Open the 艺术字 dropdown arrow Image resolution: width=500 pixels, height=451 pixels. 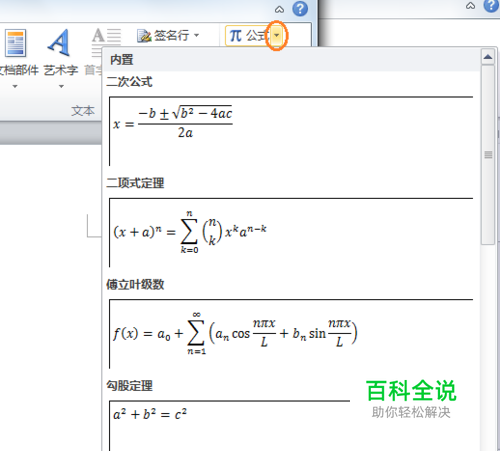coord(61,86)
